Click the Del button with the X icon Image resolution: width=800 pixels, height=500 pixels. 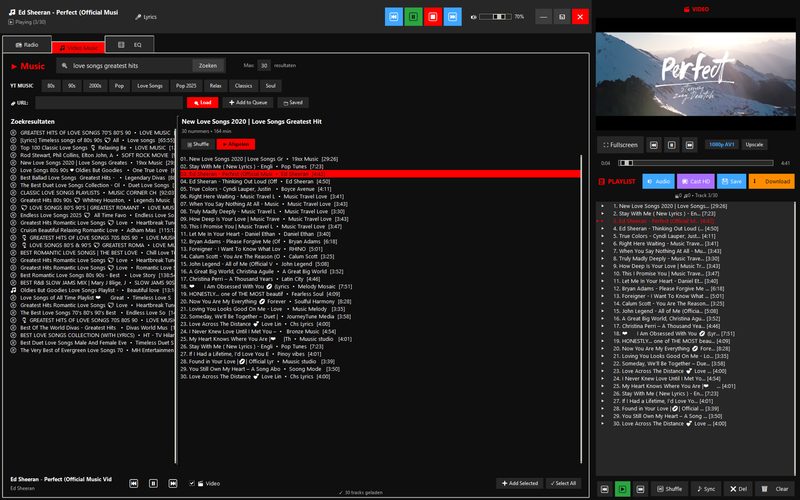point(738,489)
